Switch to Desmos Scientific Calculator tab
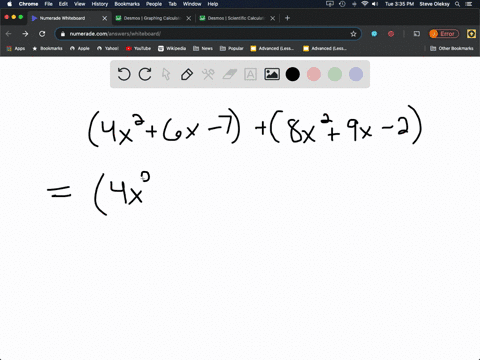 236,18
